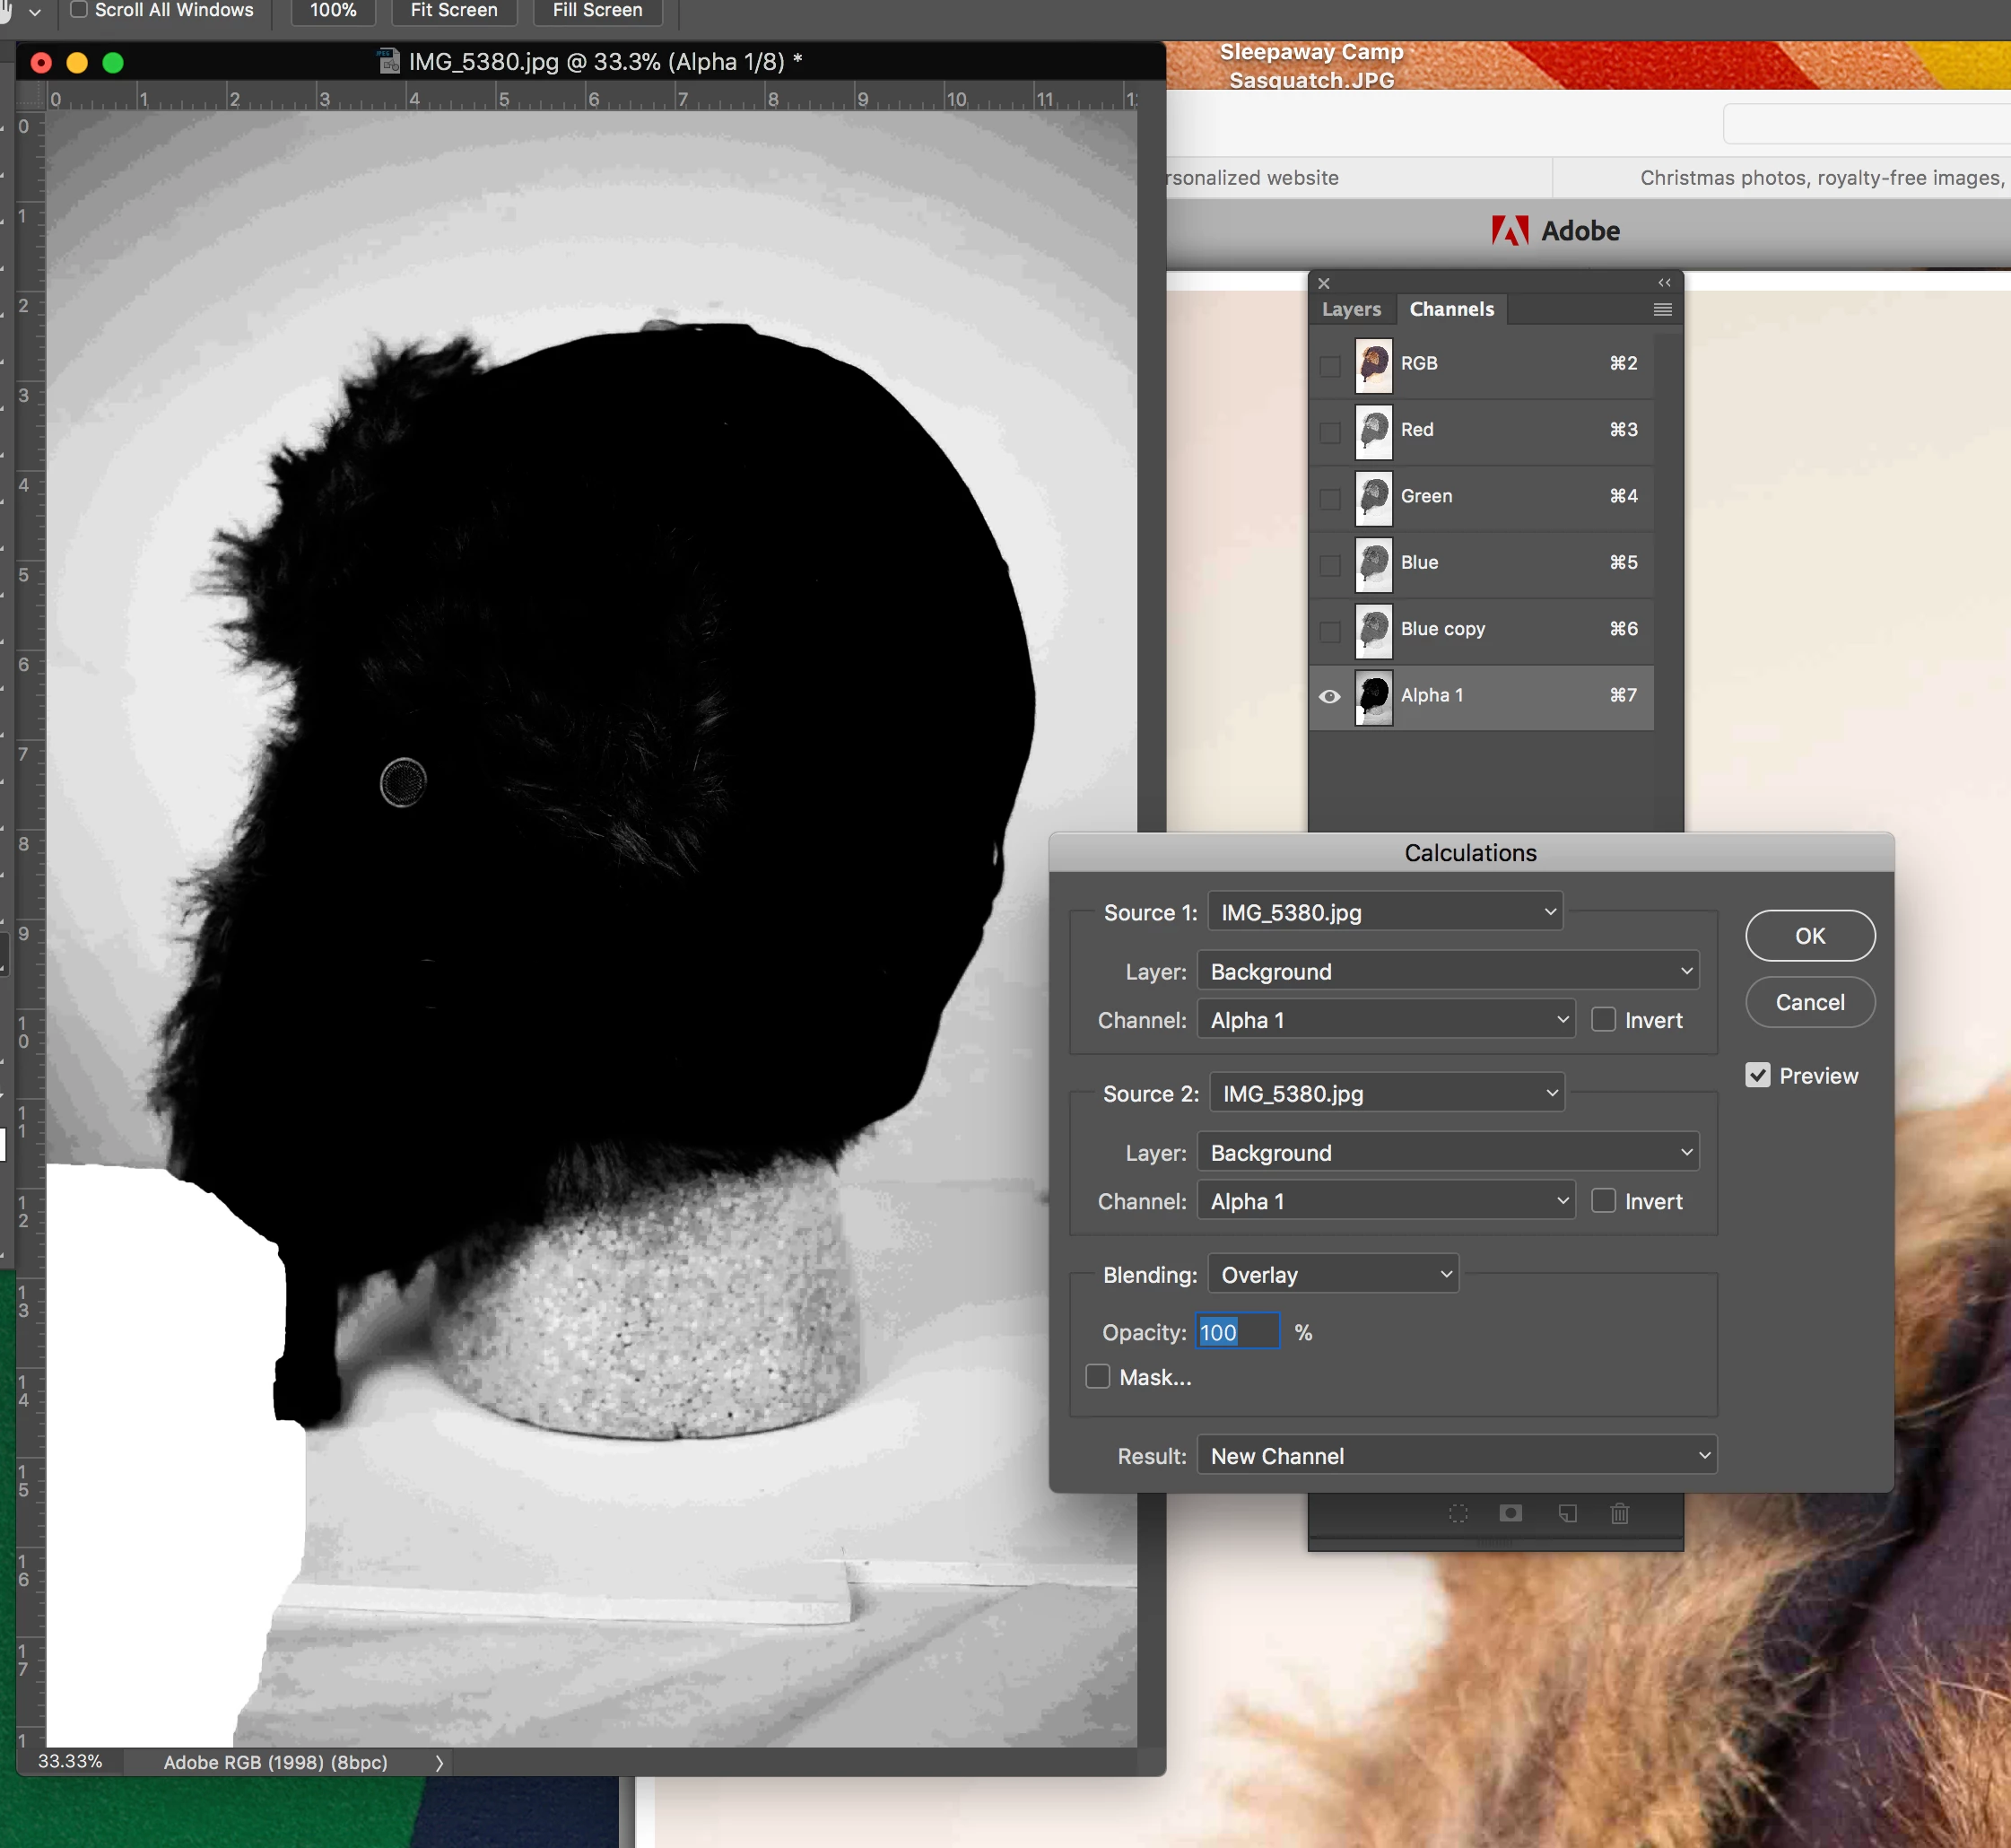The image size is (2011, 1848).
Task: Create new channel icon
Action: [x=1567, y=1513]
